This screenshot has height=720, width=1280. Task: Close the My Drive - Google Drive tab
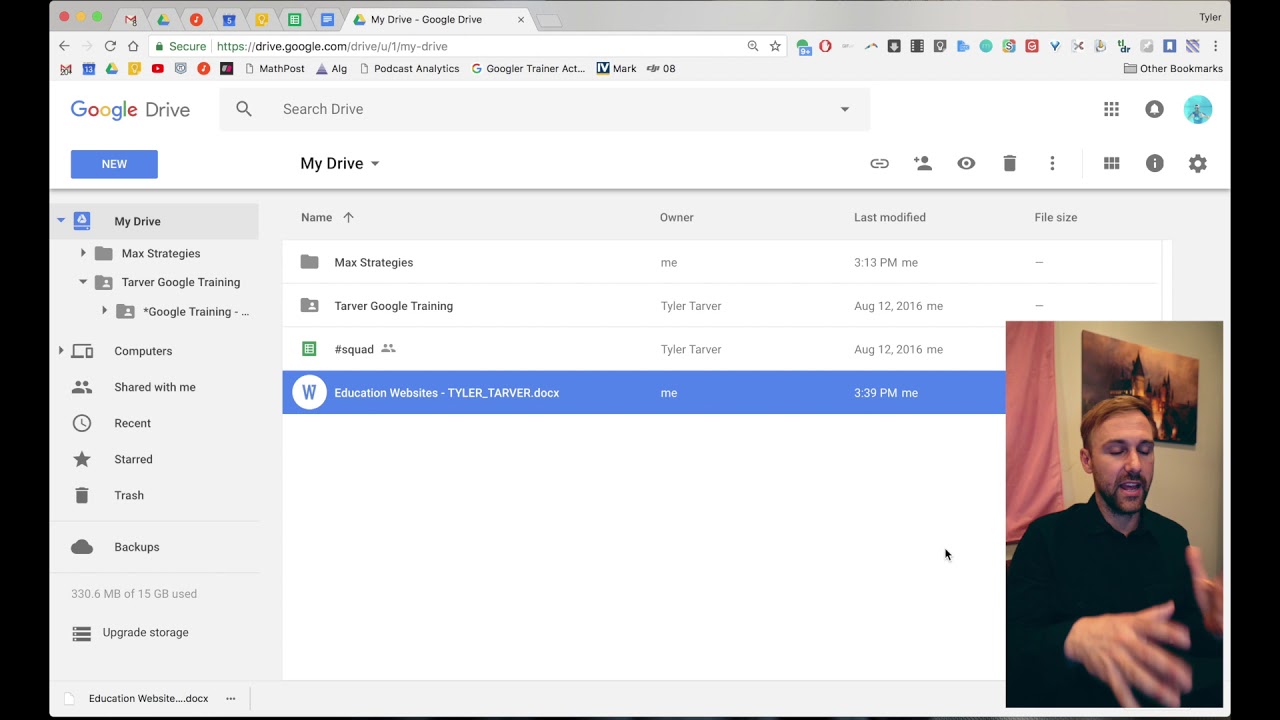tap(520, 19)
